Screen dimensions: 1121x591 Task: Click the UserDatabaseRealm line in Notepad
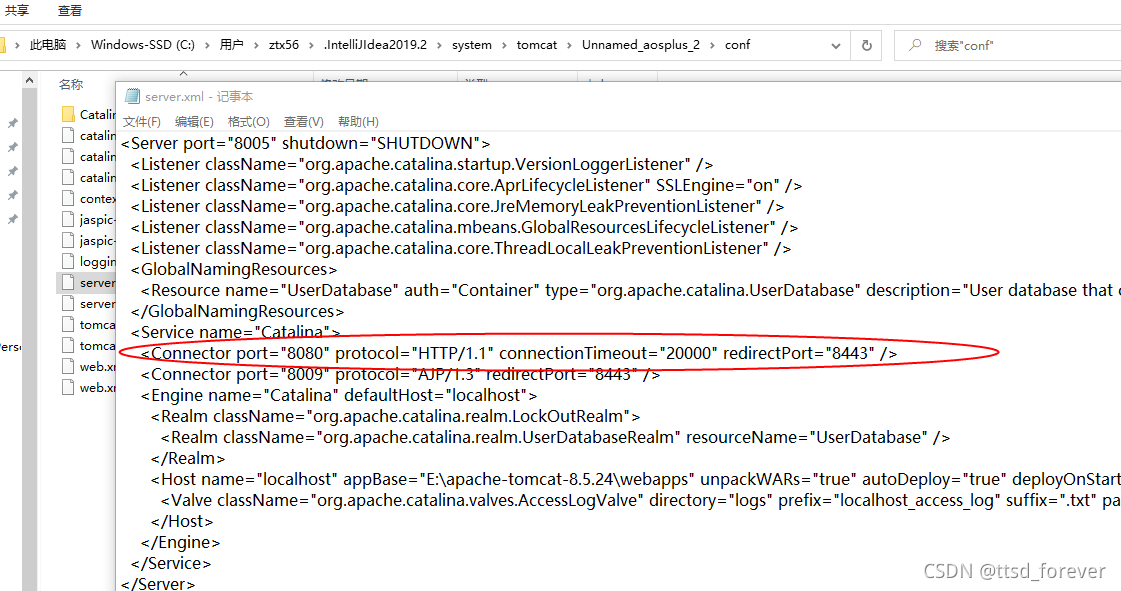(x=555, y=437)
